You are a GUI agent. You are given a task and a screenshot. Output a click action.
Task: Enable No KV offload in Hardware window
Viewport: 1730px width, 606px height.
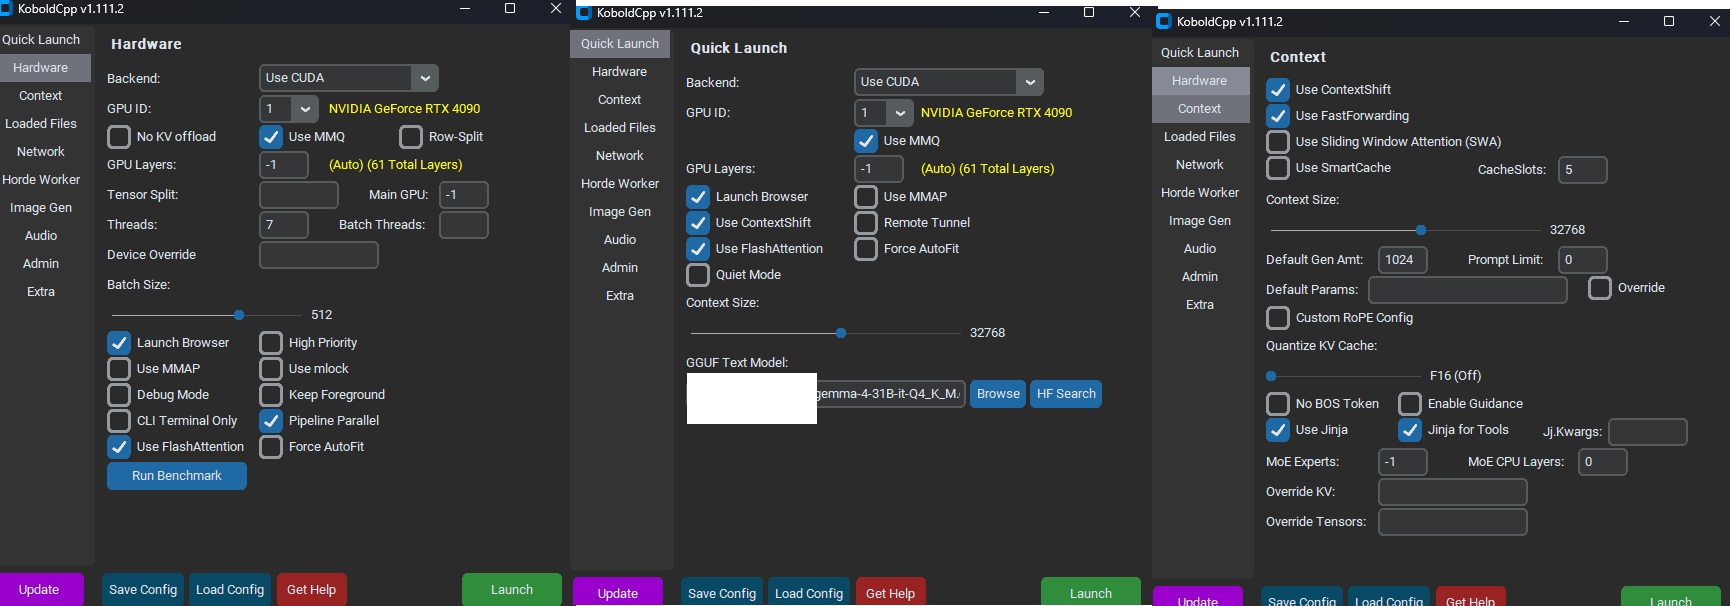(x=119, y=136)
